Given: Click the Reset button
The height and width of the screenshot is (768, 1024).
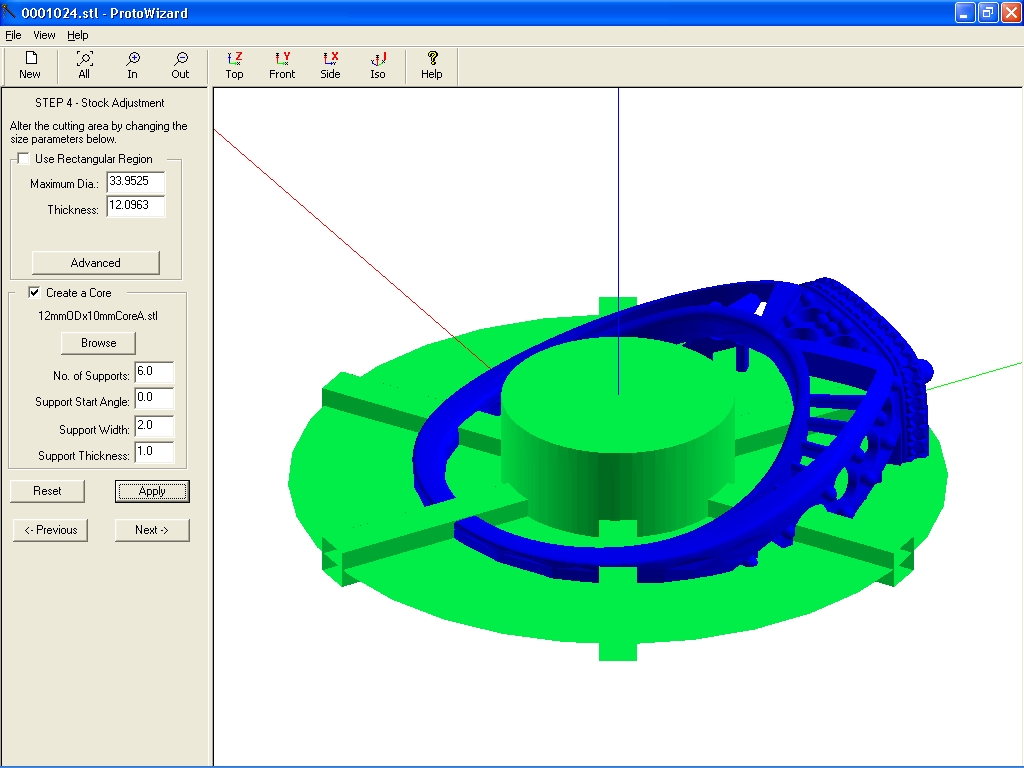Looking at the screenshot, I should (x=47, y=491).
